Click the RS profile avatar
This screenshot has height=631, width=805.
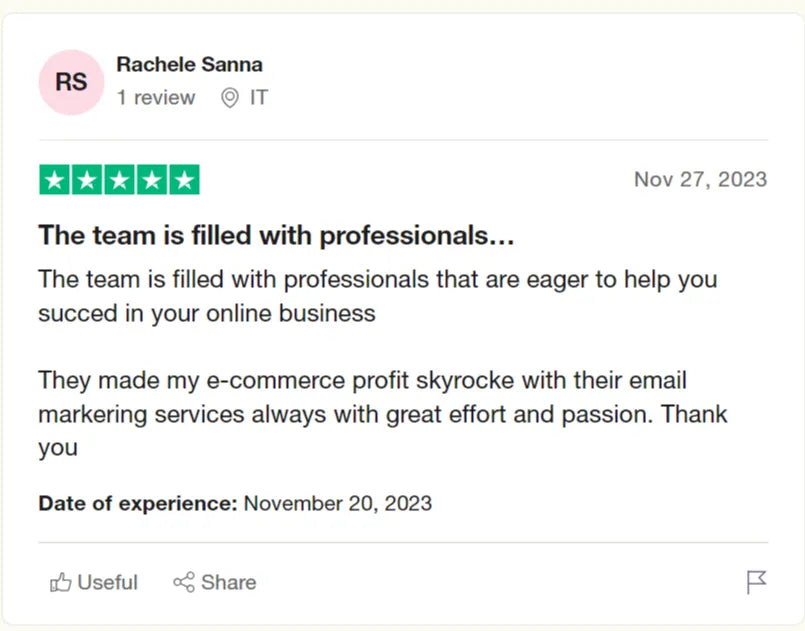point(71,82)
